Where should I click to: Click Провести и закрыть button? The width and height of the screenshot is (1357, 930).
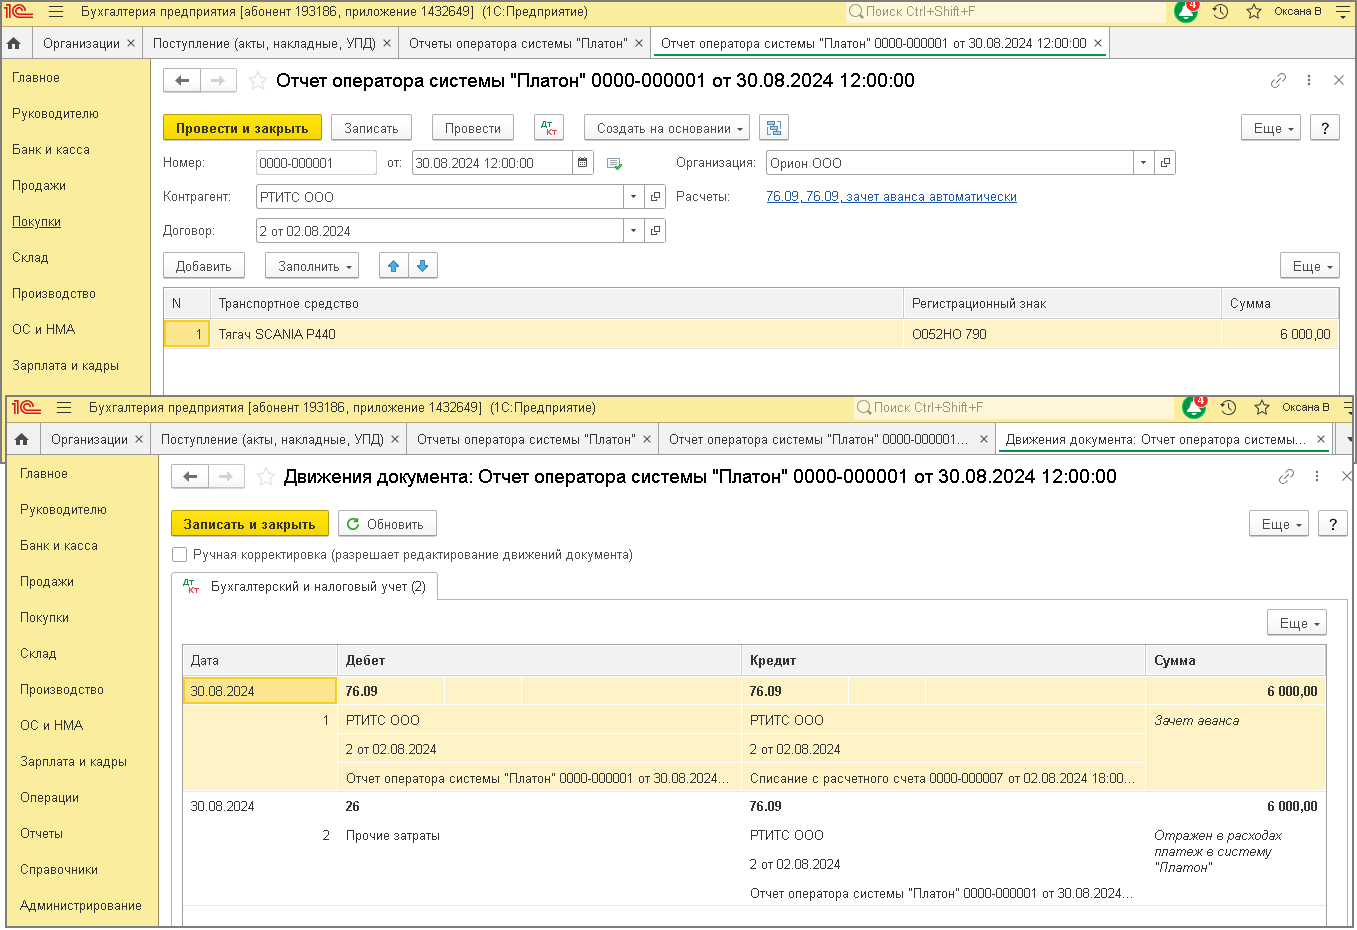click(x=242, y=128)
